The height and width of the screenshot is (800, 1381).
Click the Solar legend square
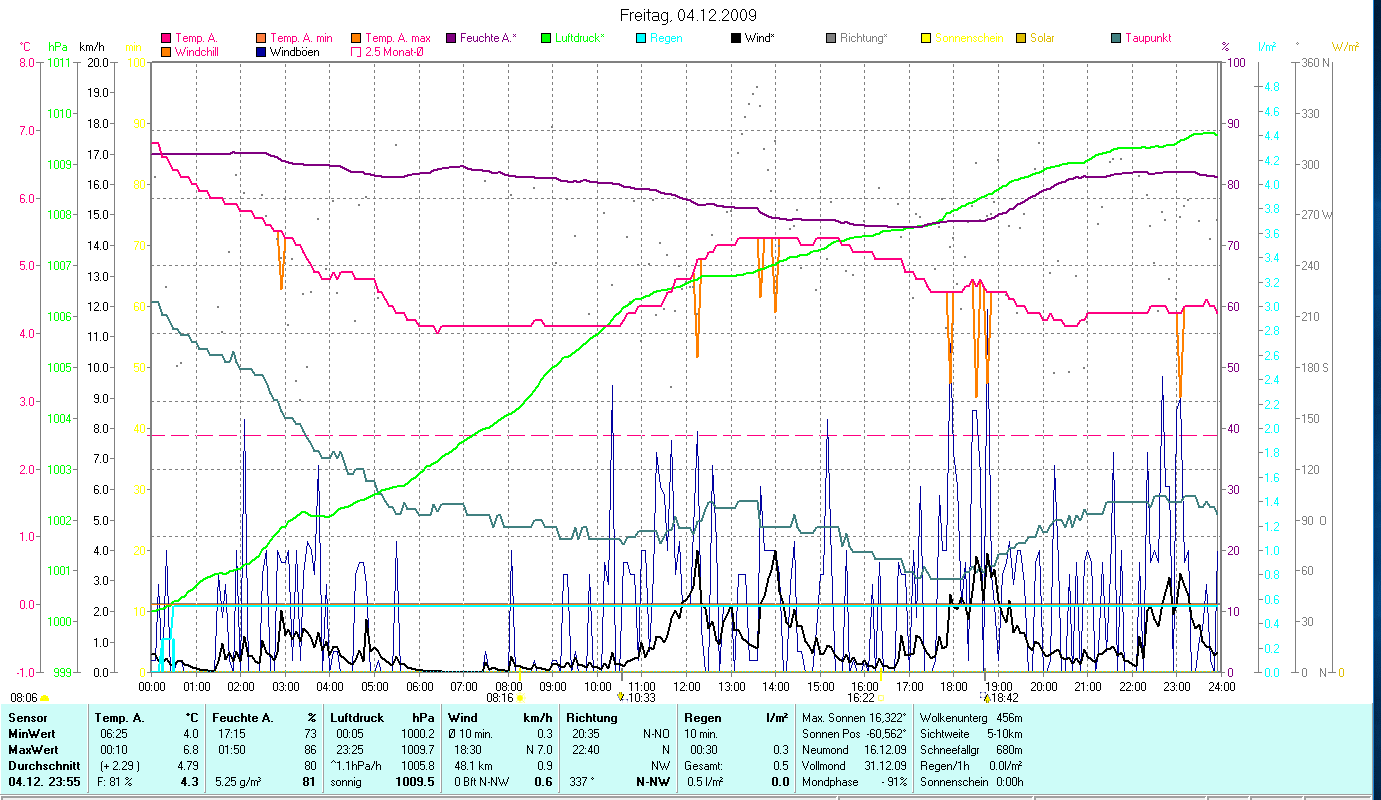tap(1021, 39)
